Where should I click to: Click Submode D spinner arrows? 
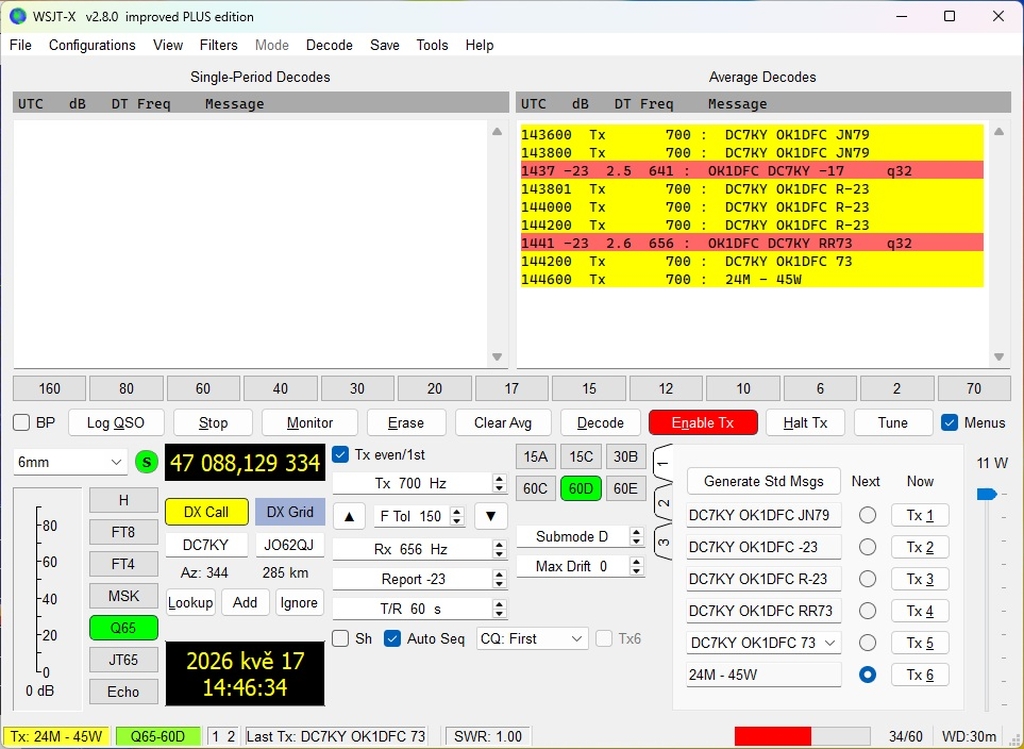click(637, 537)
